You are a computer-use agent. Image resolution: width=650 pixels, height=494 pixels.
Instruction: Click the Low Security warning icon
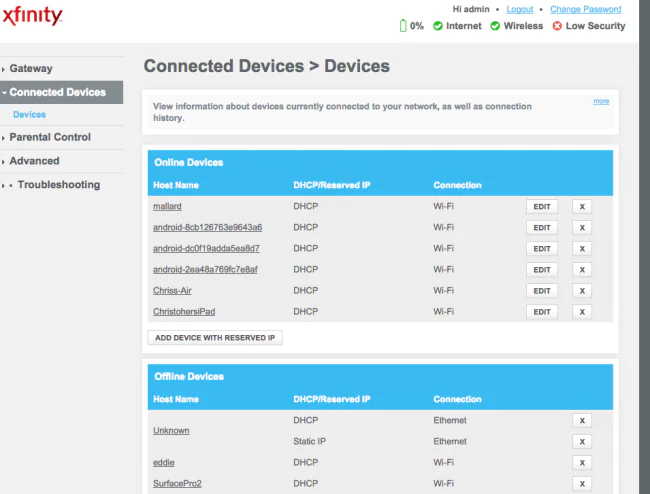(557, 26)
